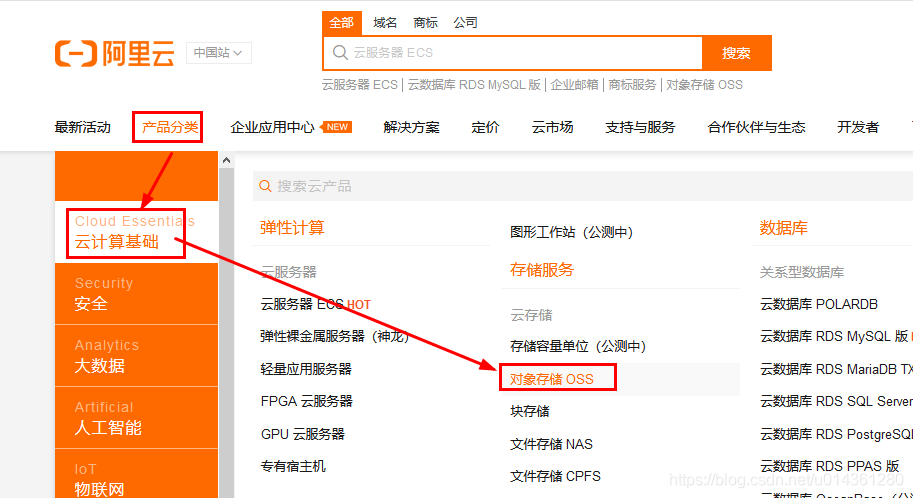The width and height of the screenshot is (913, 498).
Task: Select the 公司 search tab
Action: click(x=465, y=23)
